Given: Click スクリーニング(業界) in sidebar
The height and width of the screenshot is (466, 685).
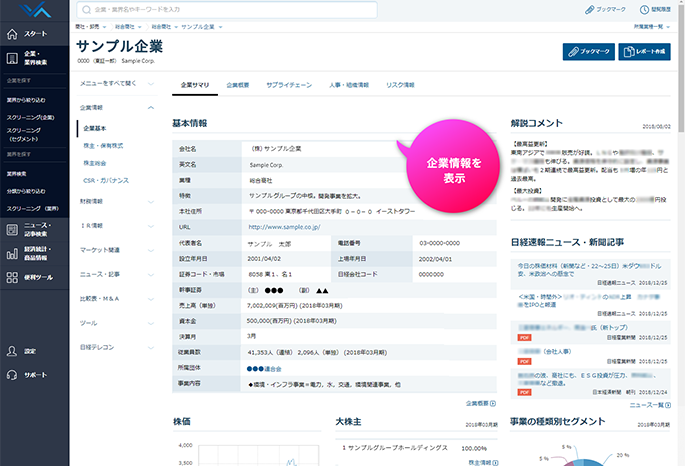Looking at the screenshot, I should coord(32,209).
